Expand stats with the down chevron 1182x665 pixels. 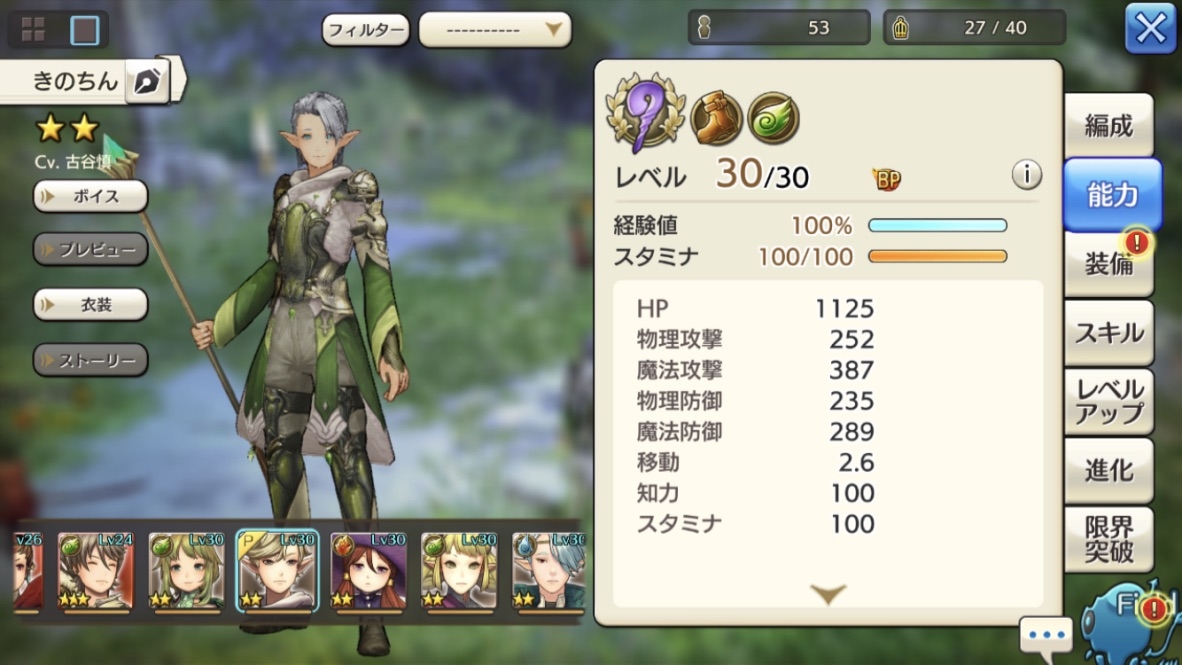[828, 594]
